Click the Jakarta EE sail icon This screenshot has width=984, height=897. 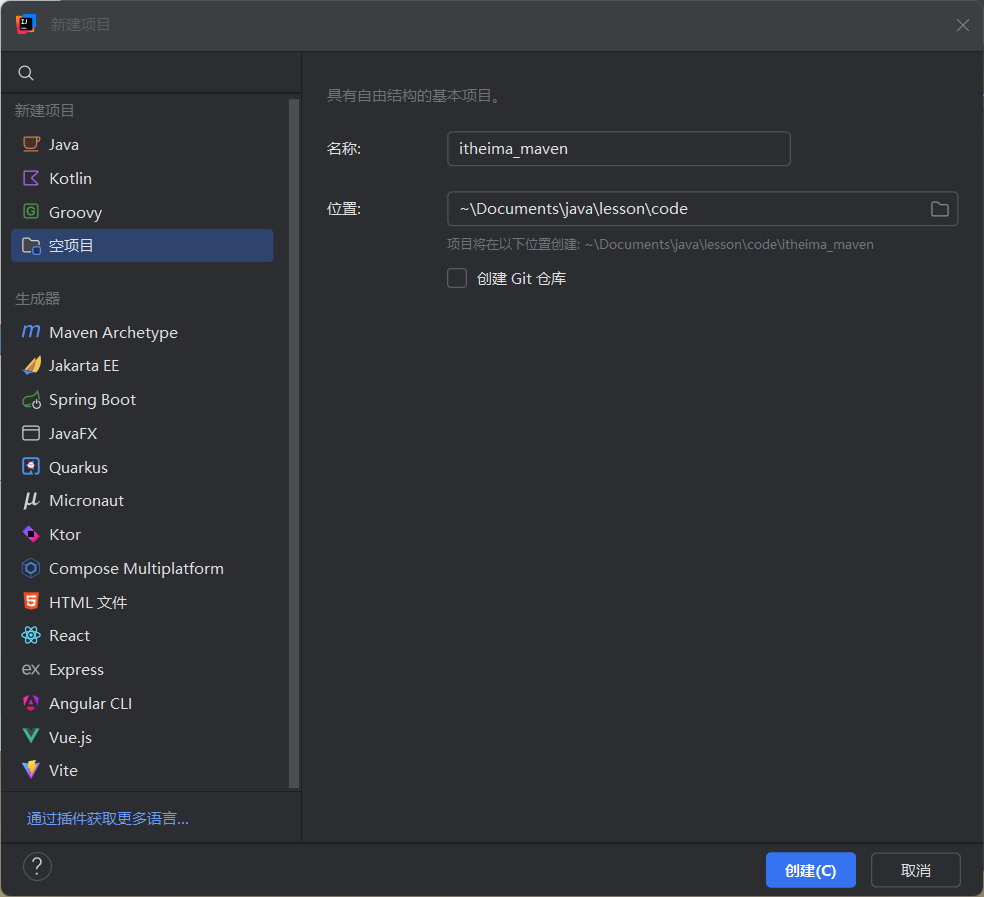(x=31, y=365)
